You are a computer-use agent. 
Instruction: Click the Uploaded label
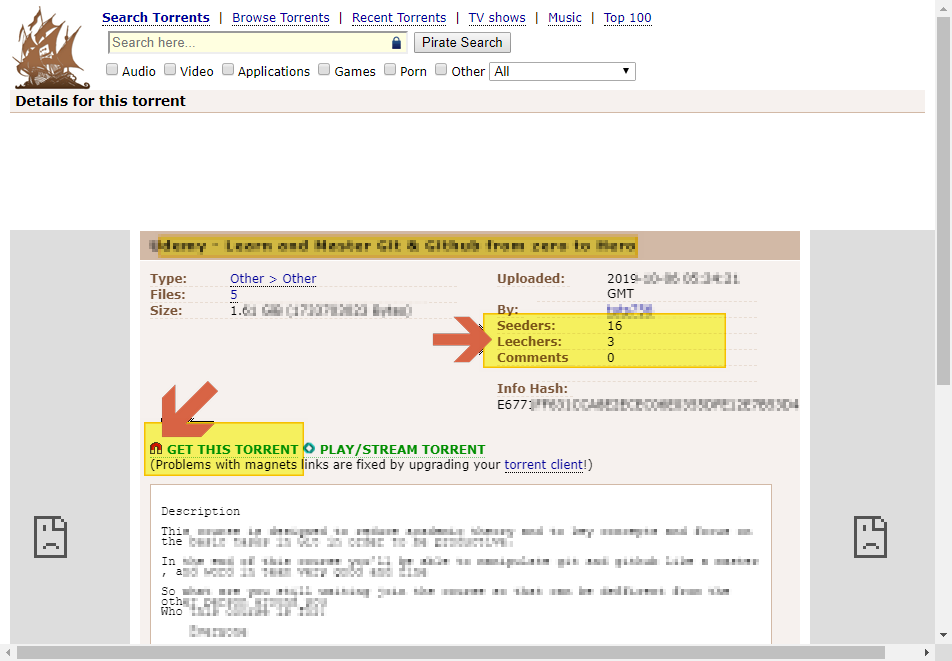pyautogui.click(x=531, y=279)
